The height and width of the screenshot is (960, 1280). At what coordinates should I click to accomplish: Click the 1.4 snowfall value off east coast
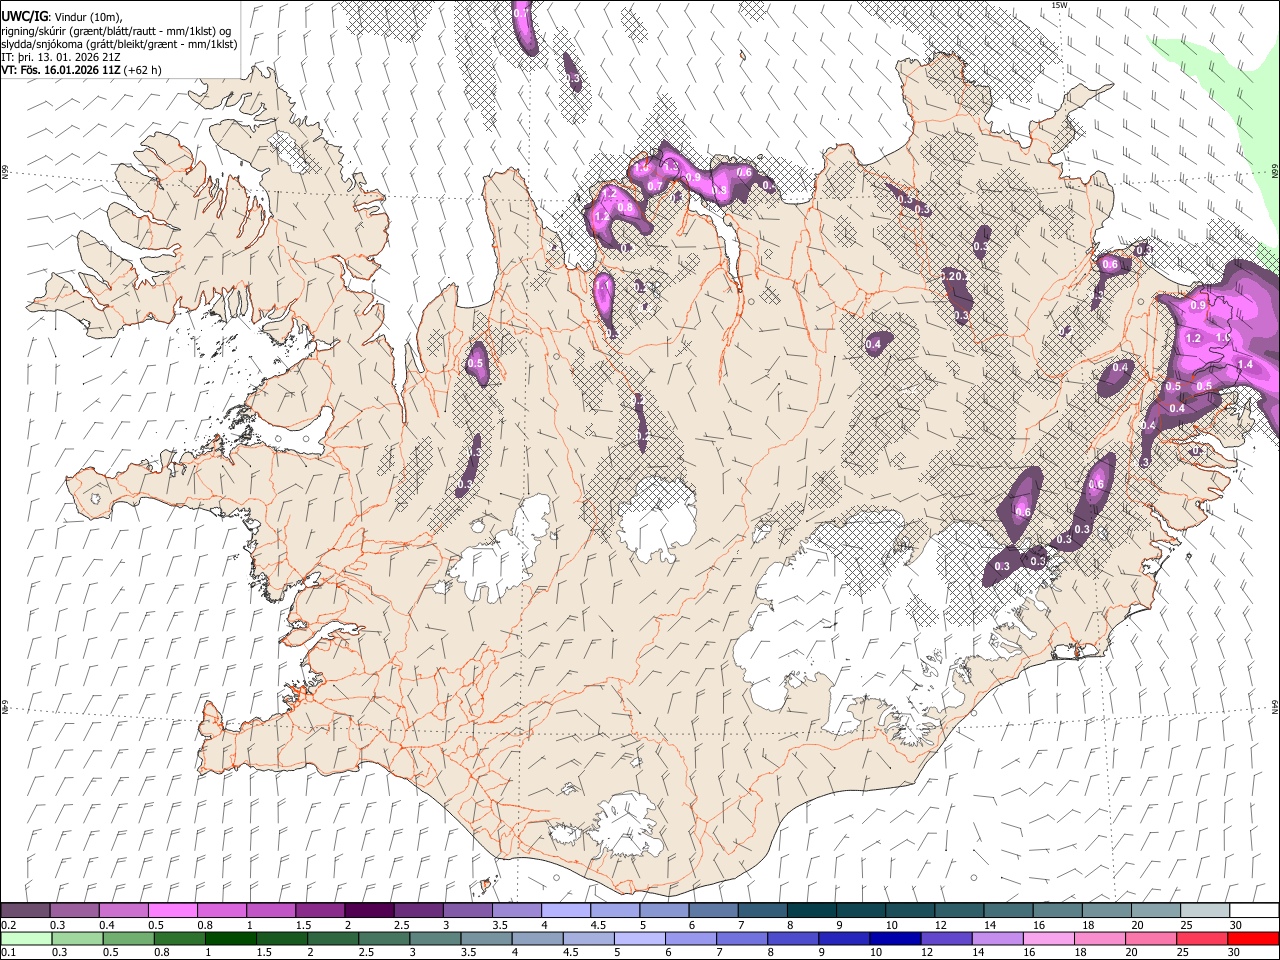1245,365
